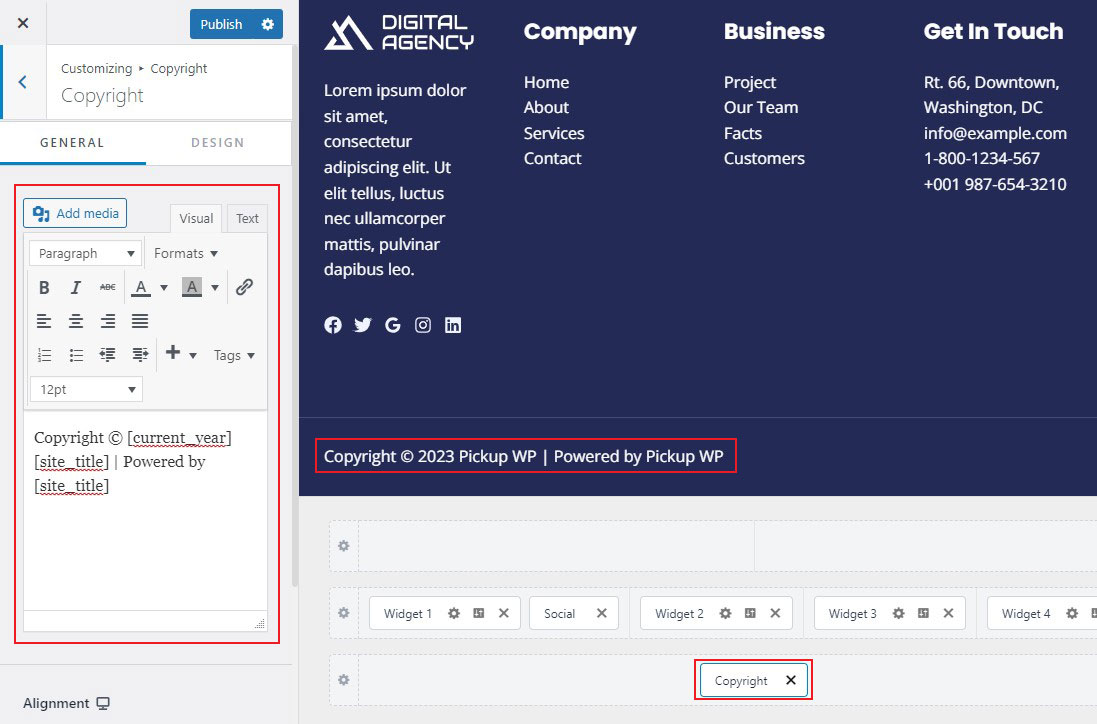Expand the background color picker arrow
Image resolution: width=1097 pixels, height=724 pixels.
tap(215, 288)
